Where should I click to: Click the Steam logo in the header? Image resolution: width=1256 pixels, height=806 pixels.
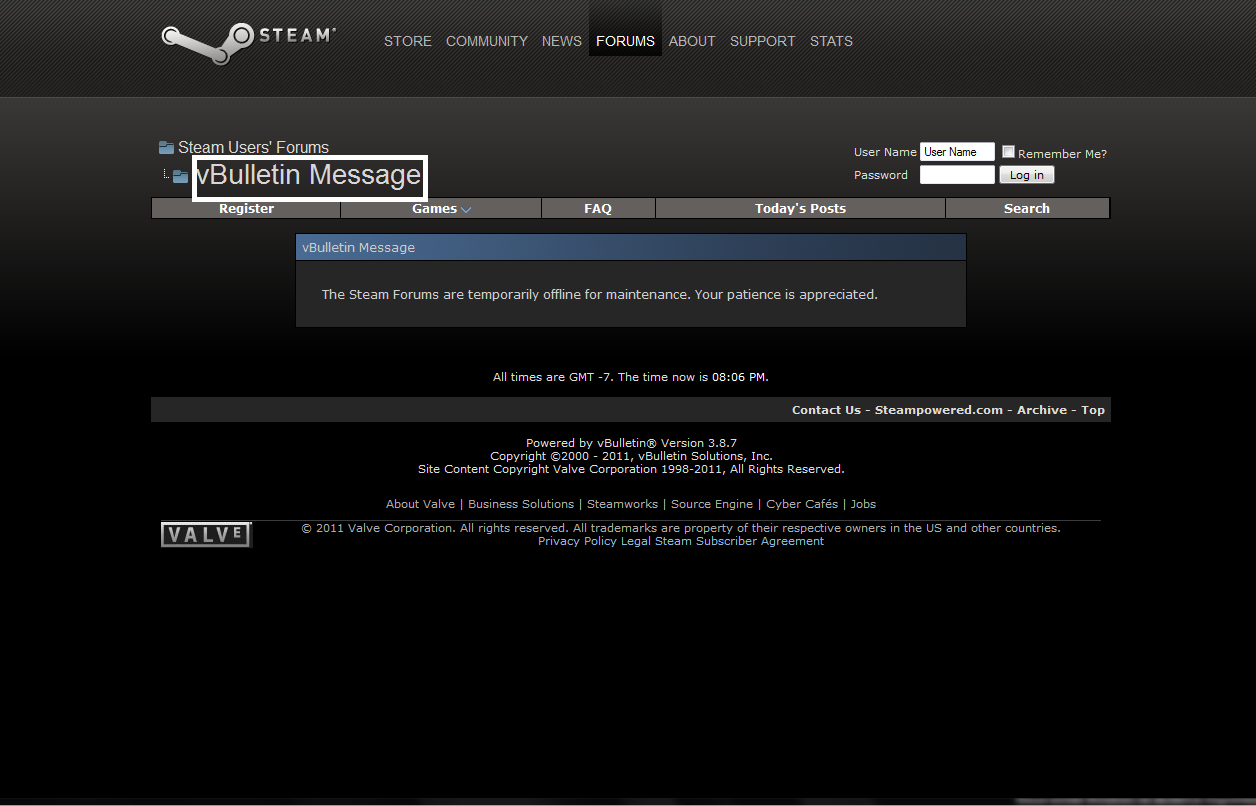coord(248,43)
